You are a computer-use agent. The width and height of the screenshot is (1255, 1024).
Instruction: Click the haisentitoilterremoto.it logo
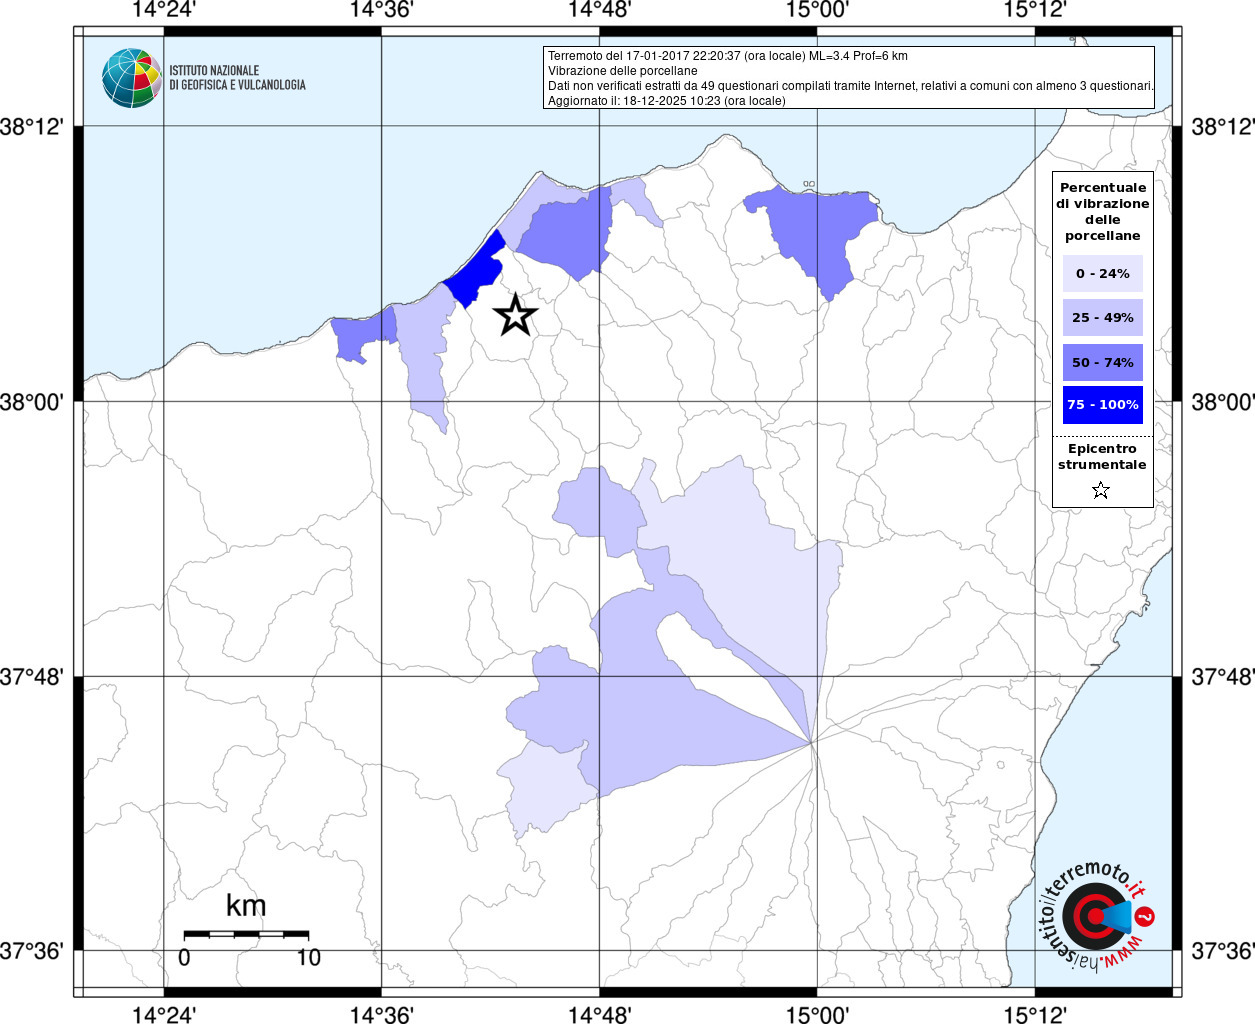point(1097,916)
